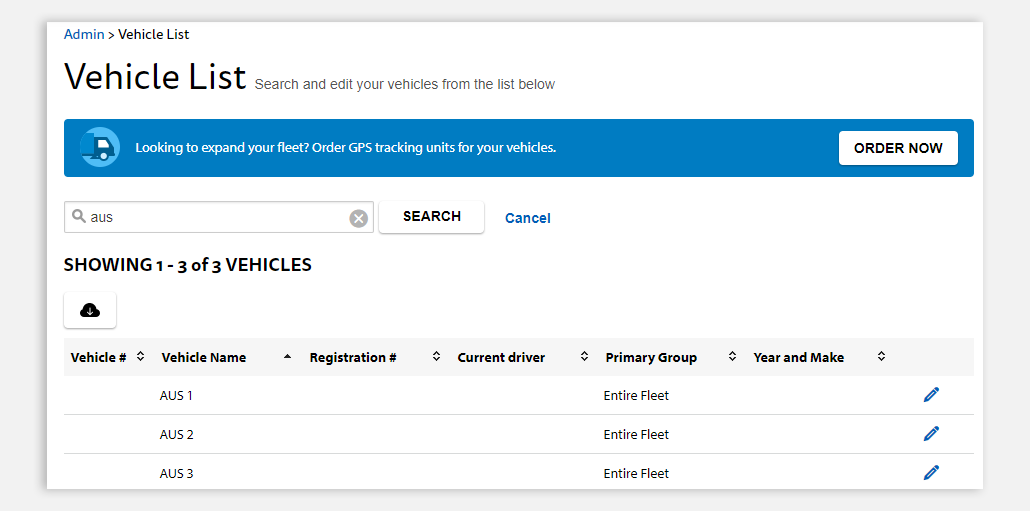Select the AUS 3 vehicle name
This screenshot has width=1030, height=511.
pos(177,473)
